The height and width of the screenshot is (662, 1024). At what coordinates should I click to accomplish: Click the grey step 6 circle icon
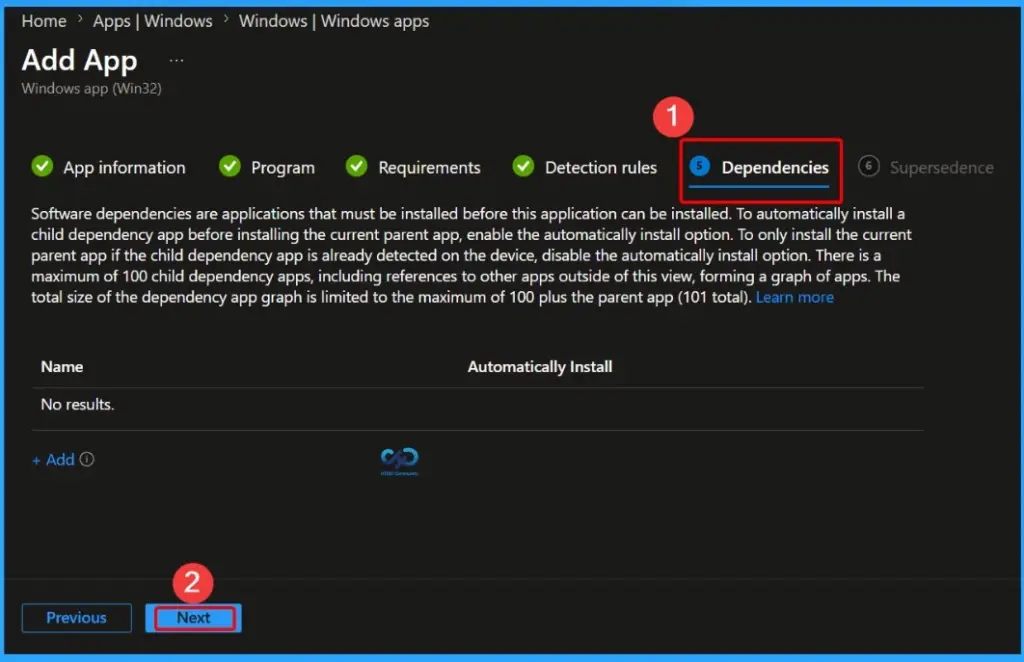(x=869, y=166)
